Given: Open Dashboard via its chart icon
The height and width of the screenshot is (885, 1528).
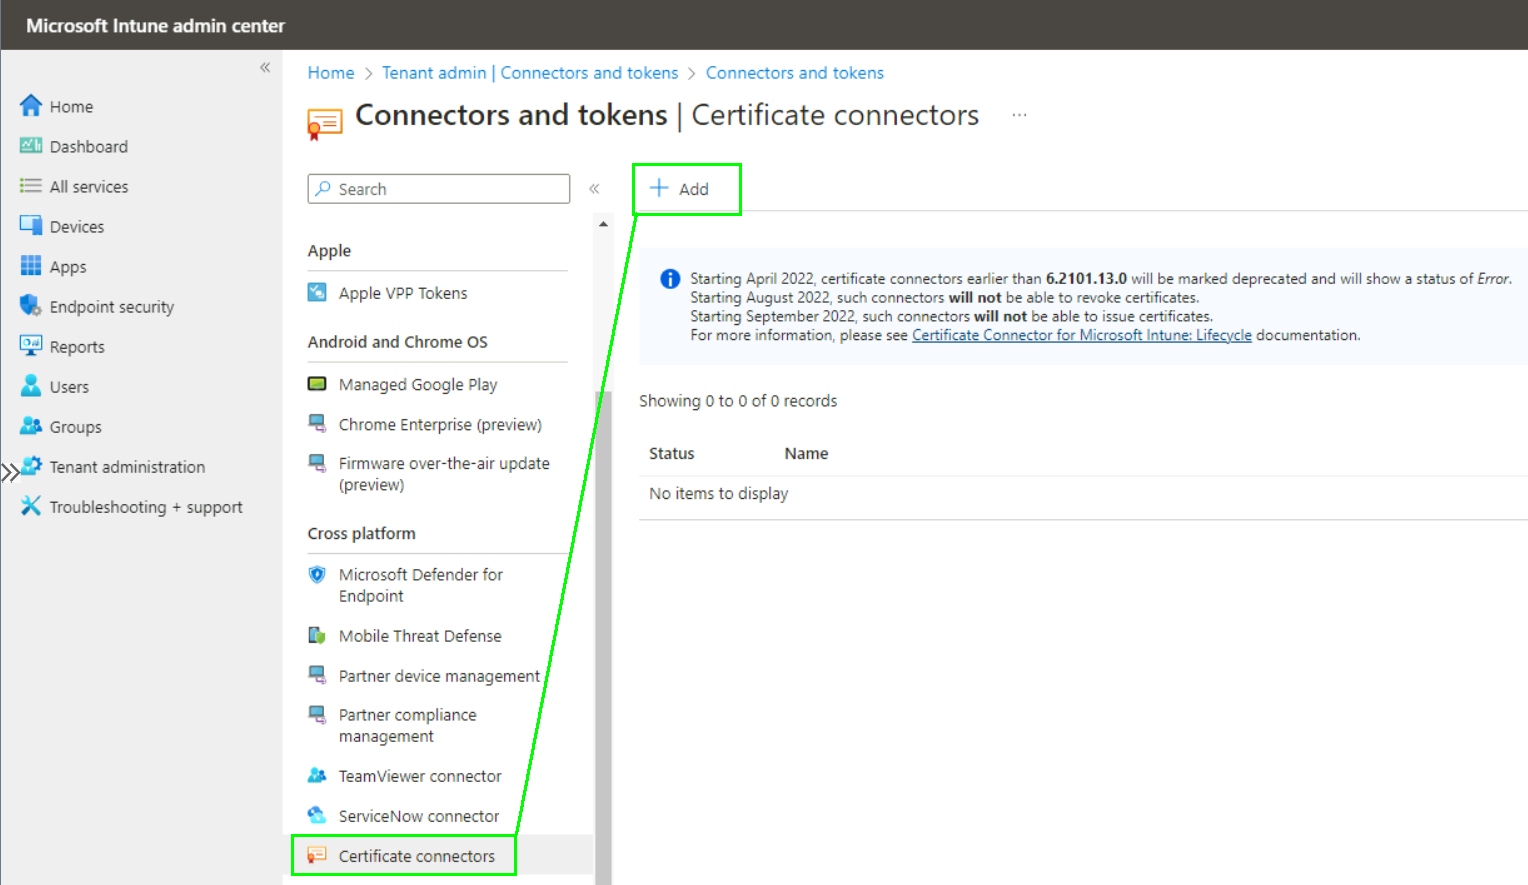Looking at the screenshot, I should (x=31, y=146).
